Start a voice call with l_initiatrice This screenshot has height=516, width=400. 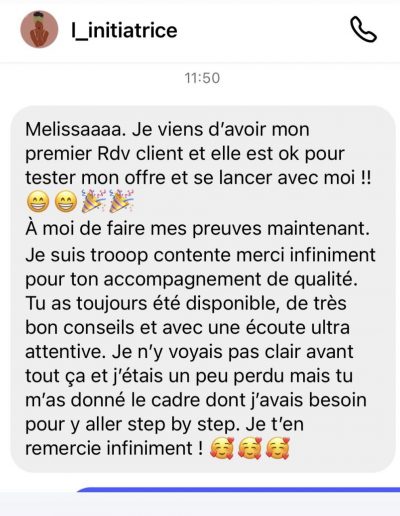363,30
